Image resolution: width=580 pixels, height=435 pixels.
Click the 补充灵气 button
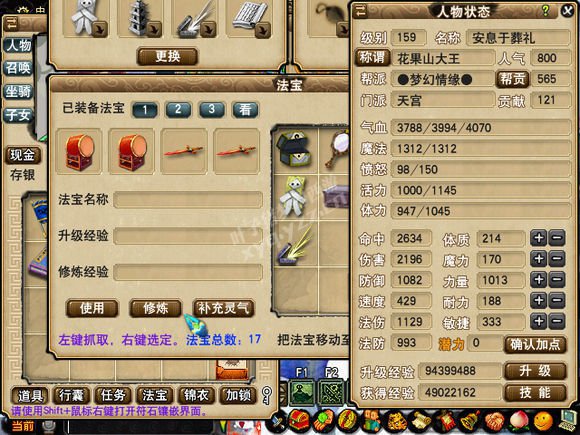coord(224,308)
